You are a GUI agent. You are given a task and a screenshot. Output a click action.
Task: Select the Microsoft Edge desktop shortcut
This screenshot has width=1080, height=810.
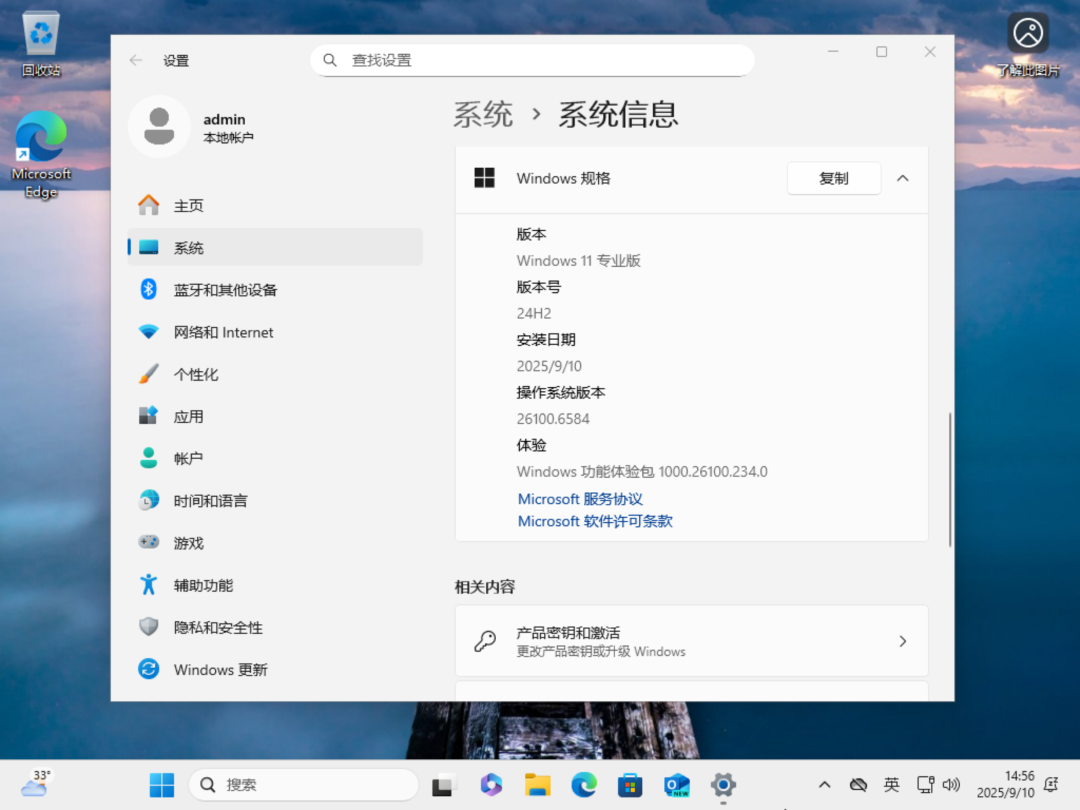click(x=41, y=154)
